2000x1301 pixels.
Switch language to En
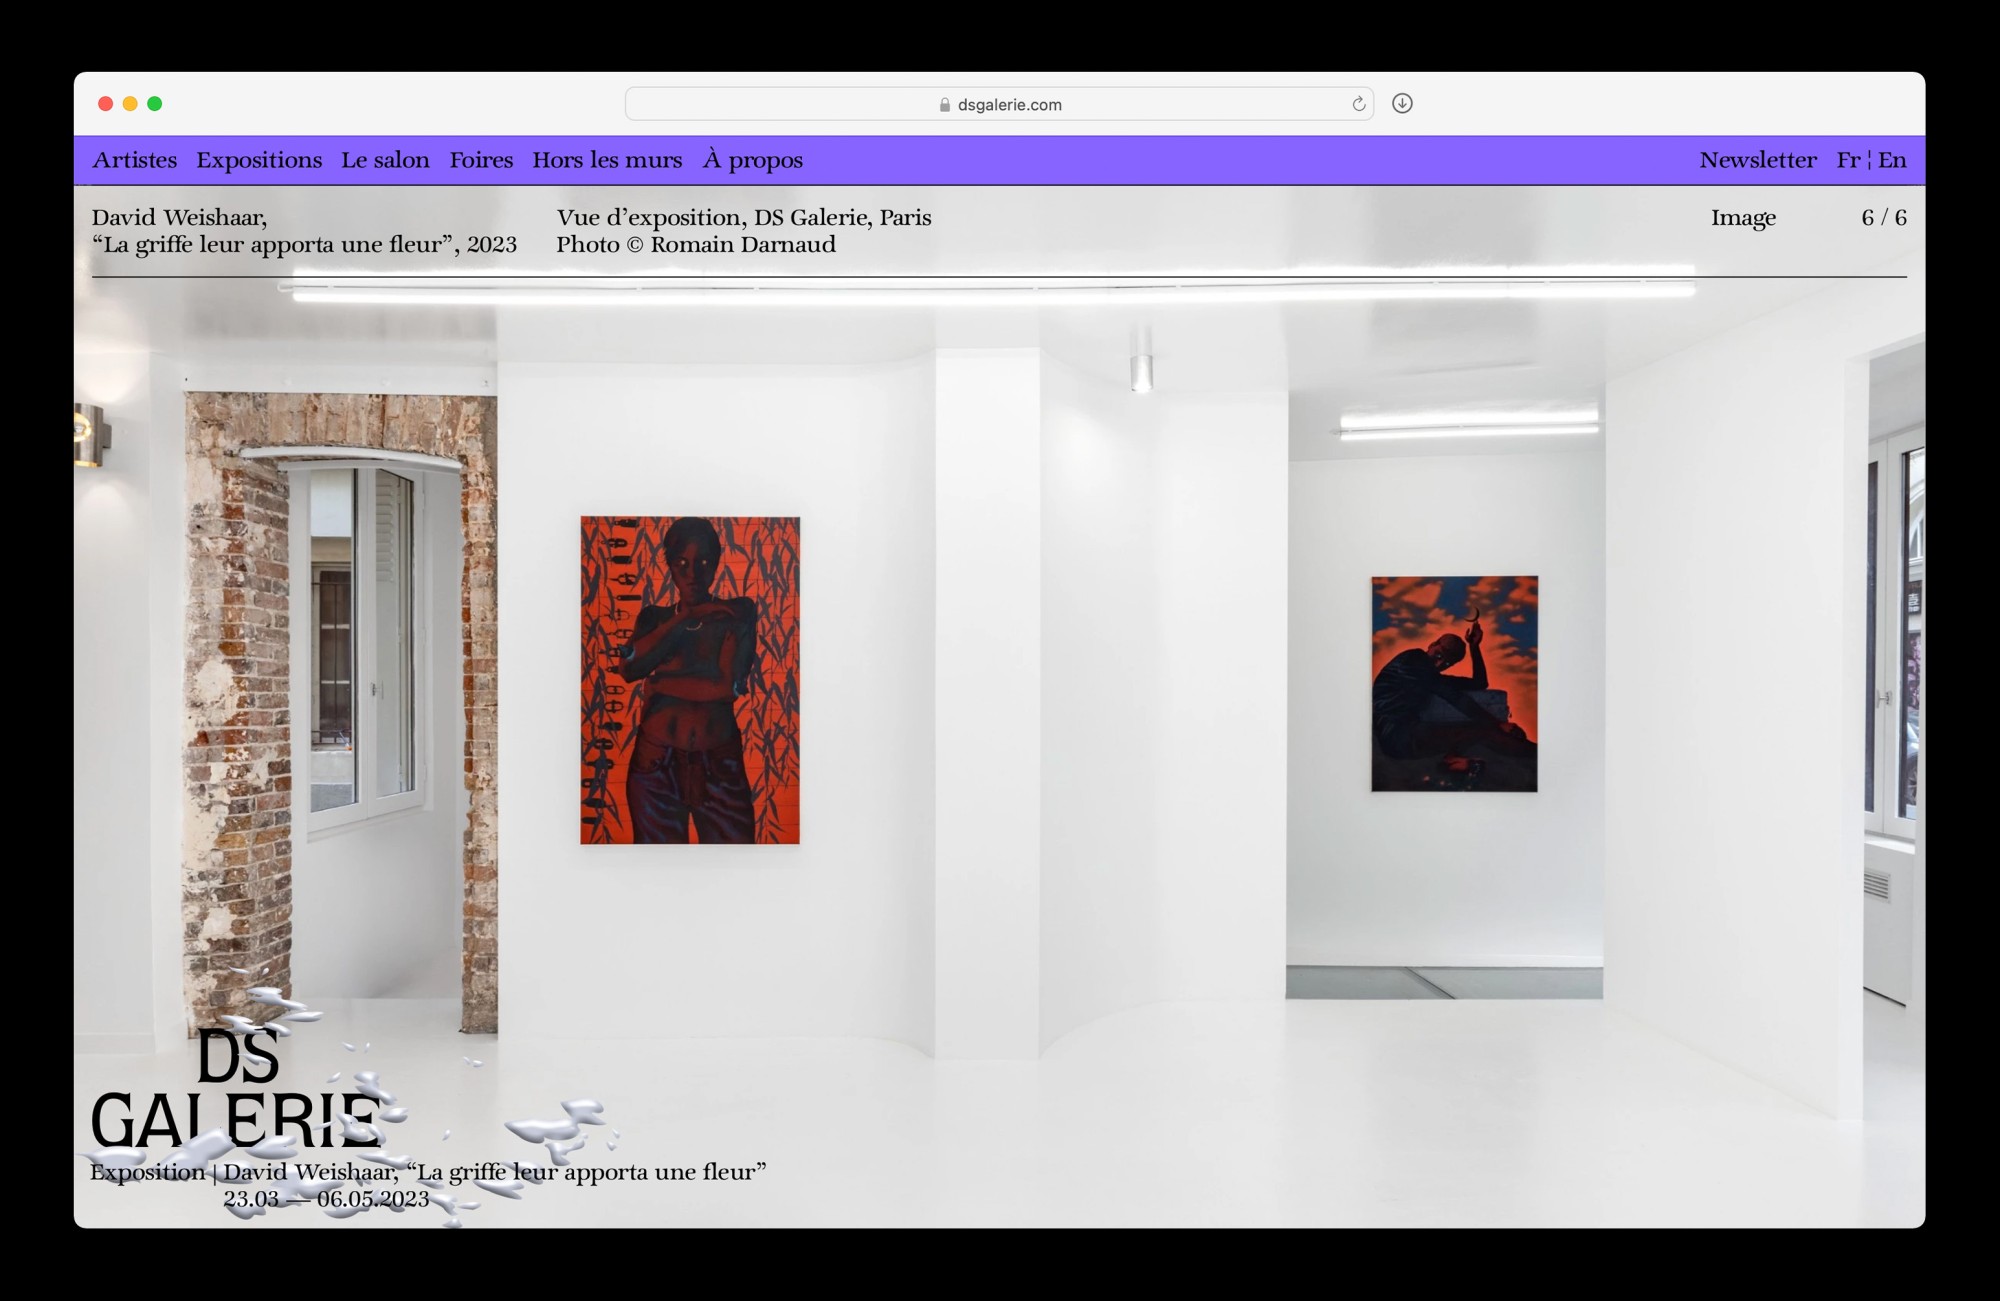1892,160
